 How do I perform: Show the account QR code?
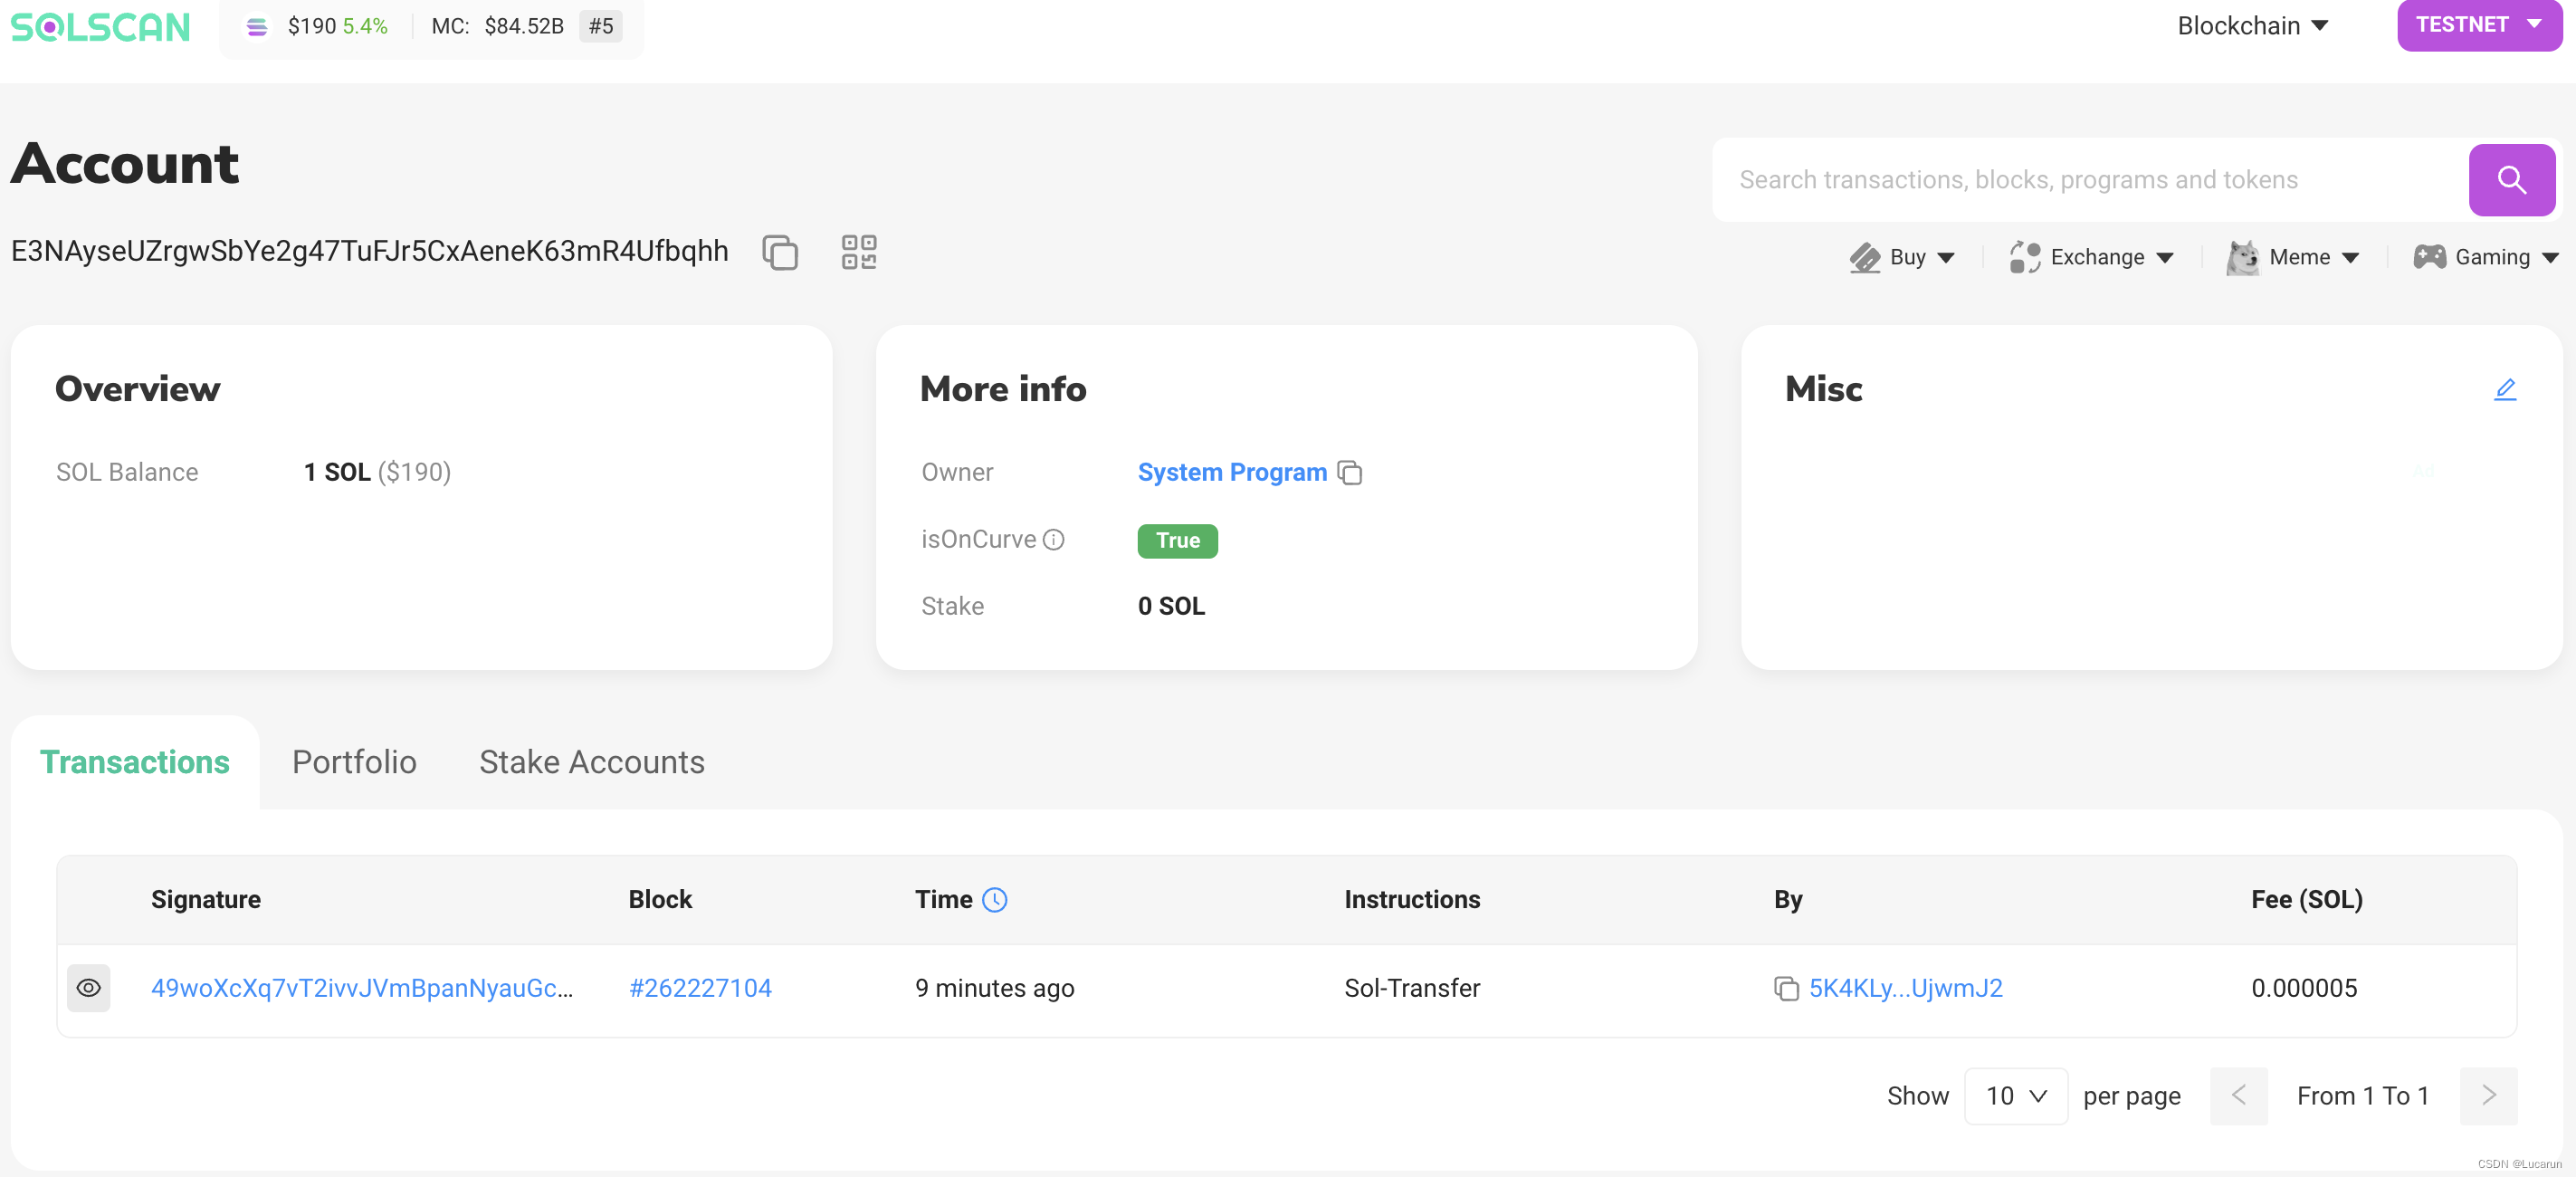(858, 252)
